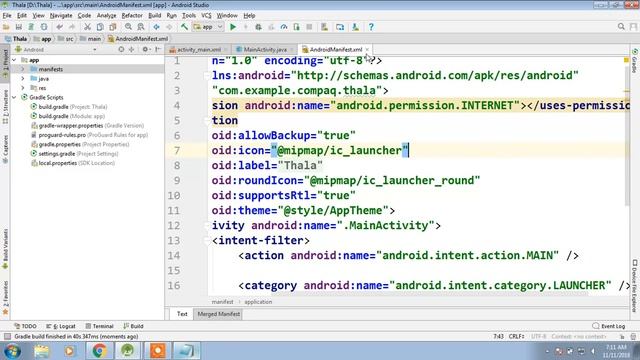Image resolution: width=640 pixels, height=360 pixels.
Task: Click the Redo arrow in toolbar
Action: [72, 27]
